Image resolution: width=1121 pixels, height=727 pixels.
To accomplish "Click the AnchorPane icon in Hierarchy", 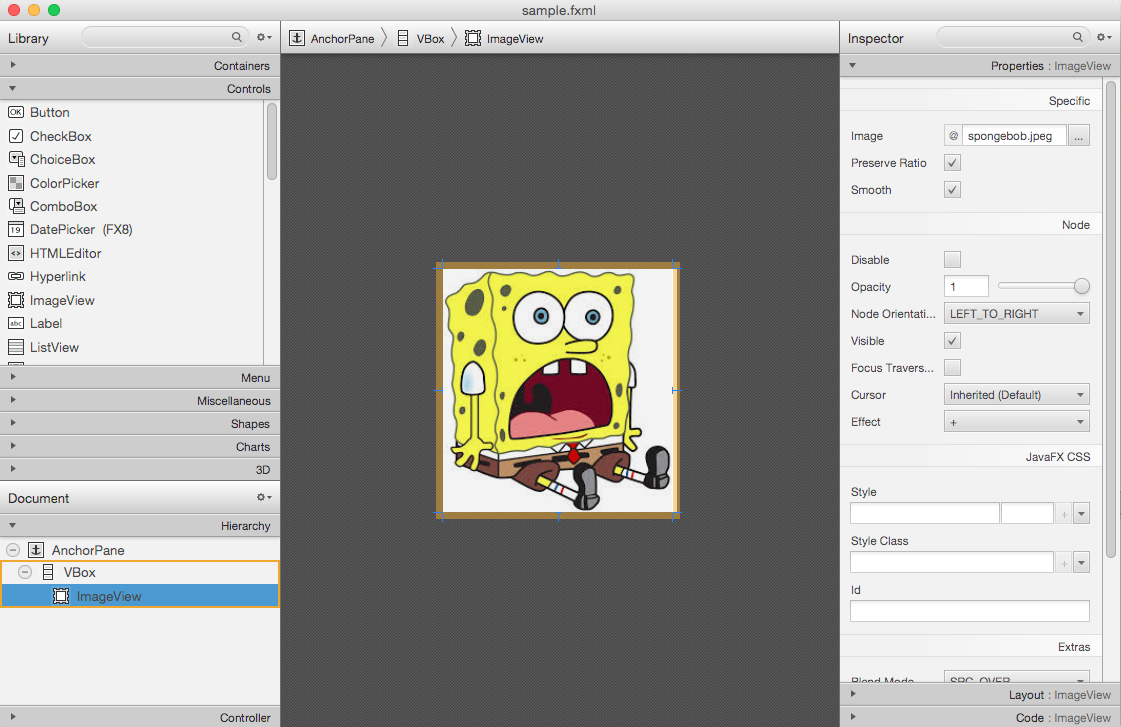I will coord(36,550).
